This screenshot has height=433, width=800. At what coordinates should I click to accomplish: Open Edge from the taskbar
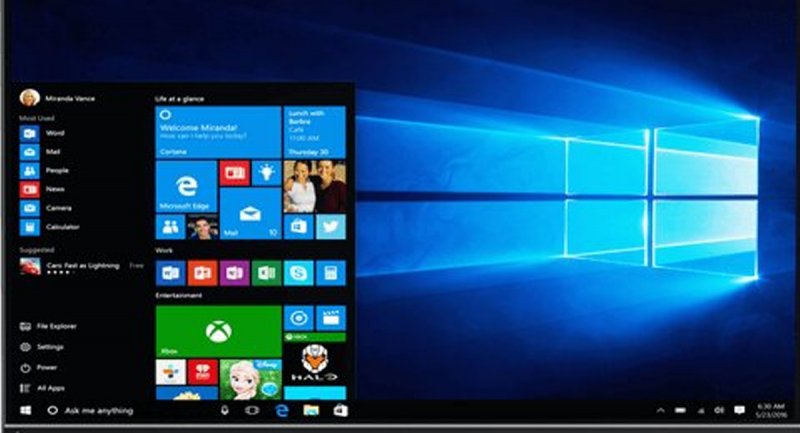tap(282, 411)
